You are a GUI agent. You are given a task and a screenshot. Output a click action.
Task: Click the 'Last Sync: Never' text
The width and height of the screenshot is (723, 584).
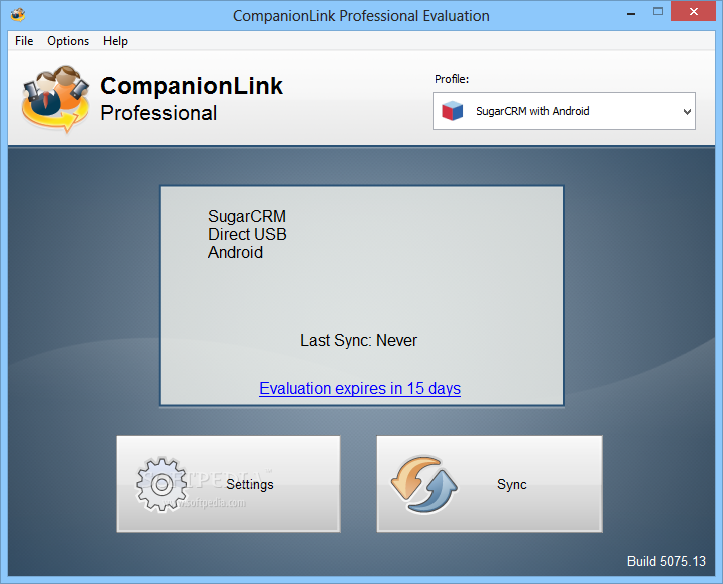tap(358, 341)
